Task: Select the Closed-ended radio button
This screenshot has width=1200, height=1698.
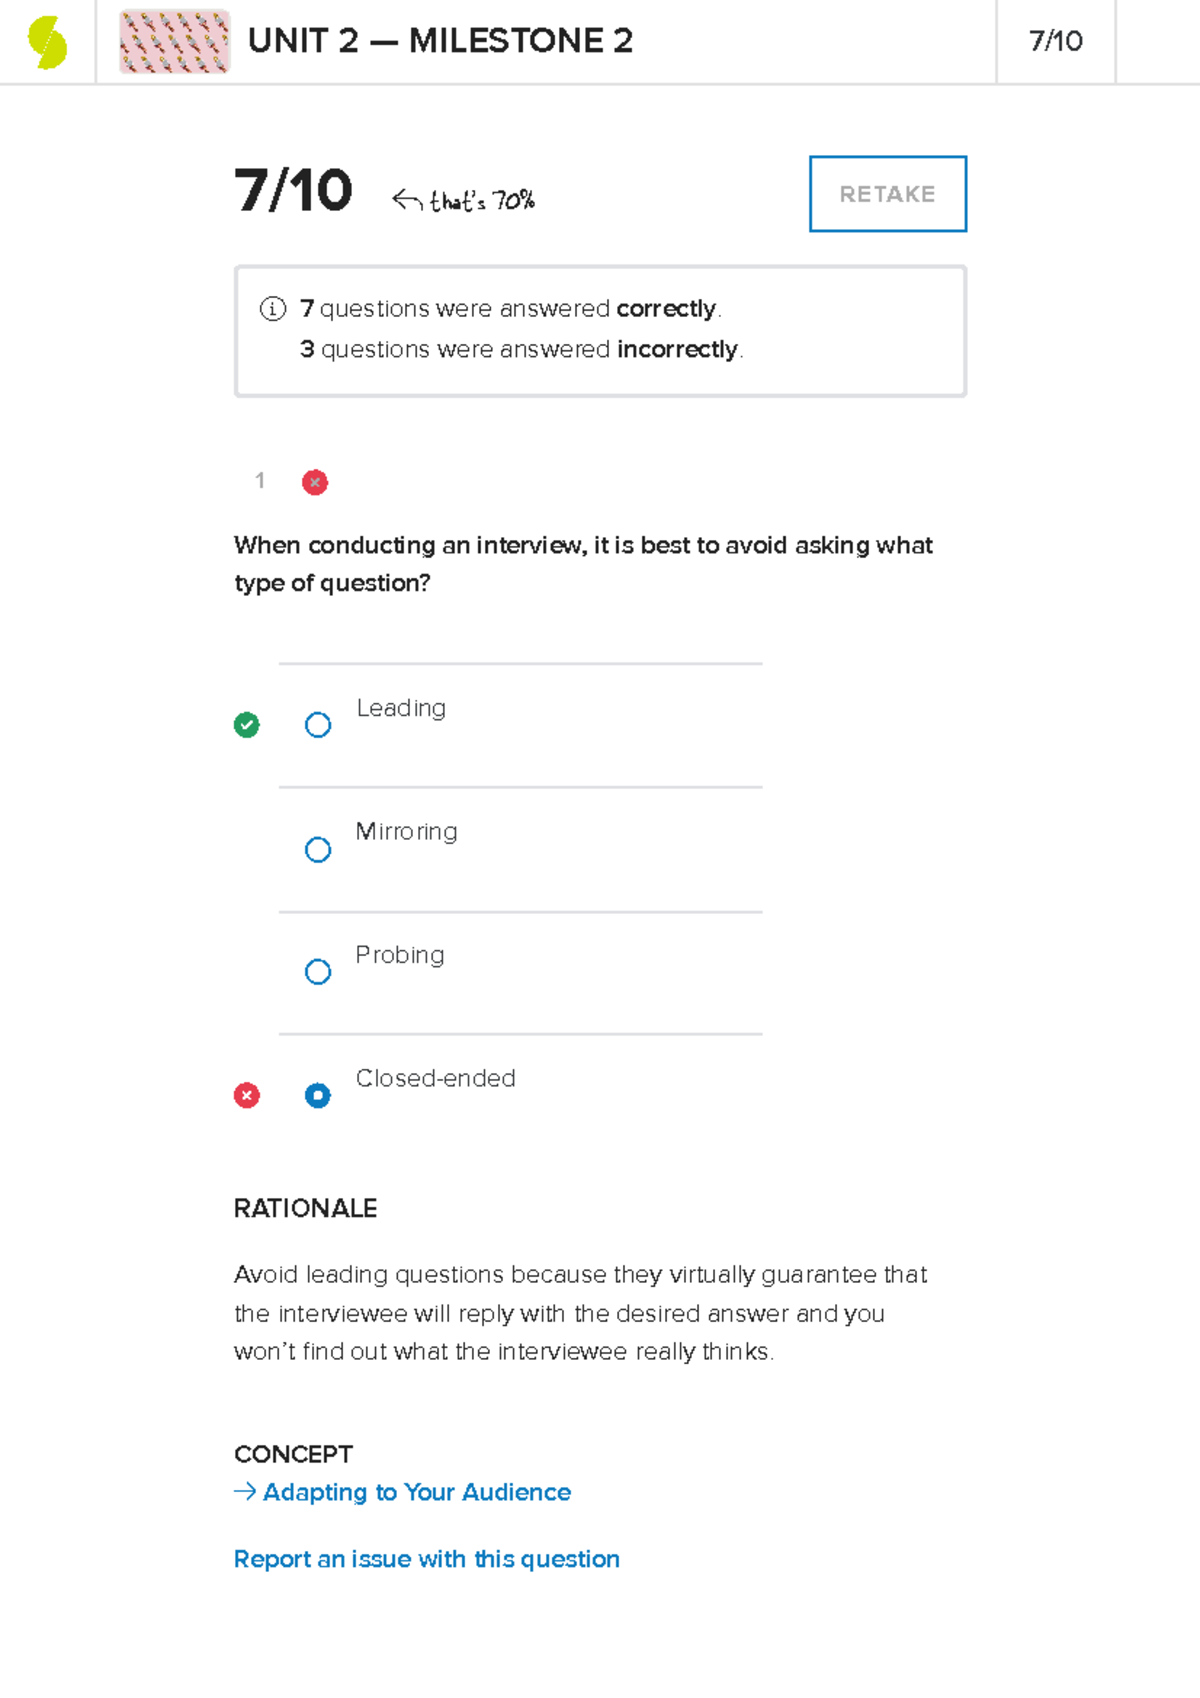Action: tap(317, 1095)
